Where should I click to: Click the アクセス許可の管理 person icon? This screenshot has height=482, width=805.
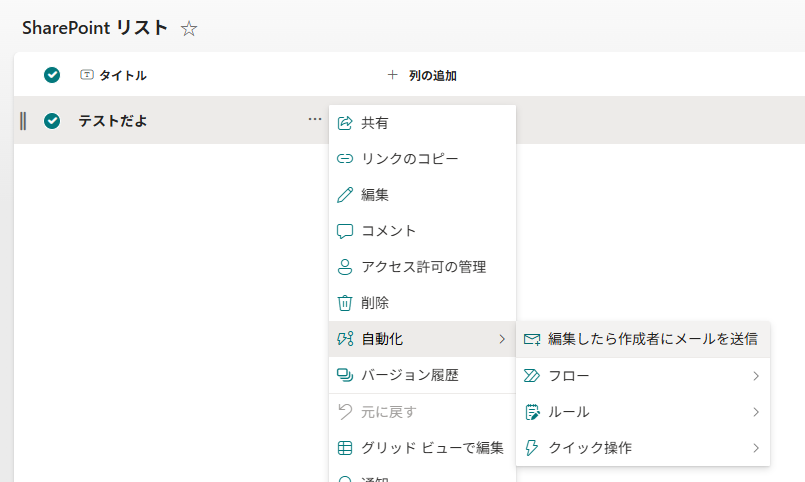(x=345, y=267)
